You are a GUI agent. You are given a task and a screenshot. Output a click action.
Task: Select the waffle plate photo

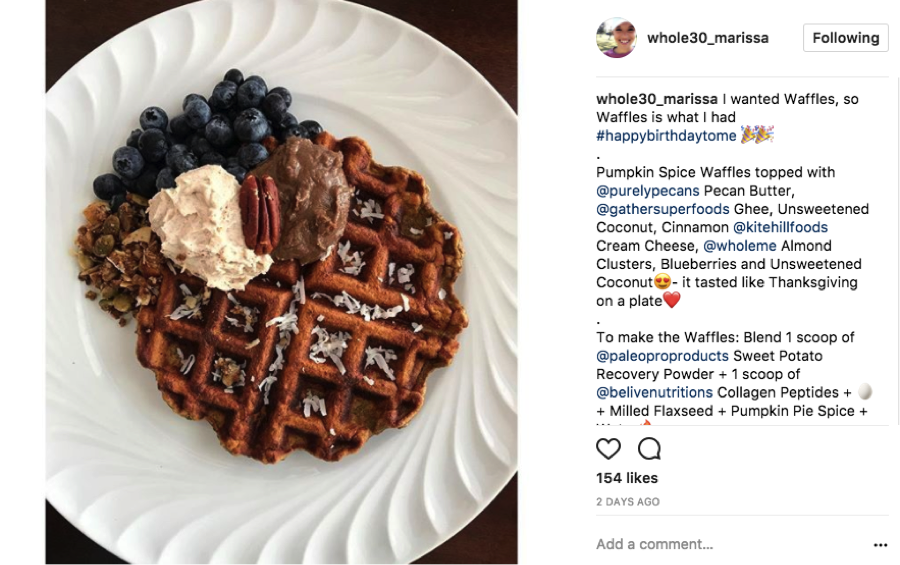click(282, 282)
